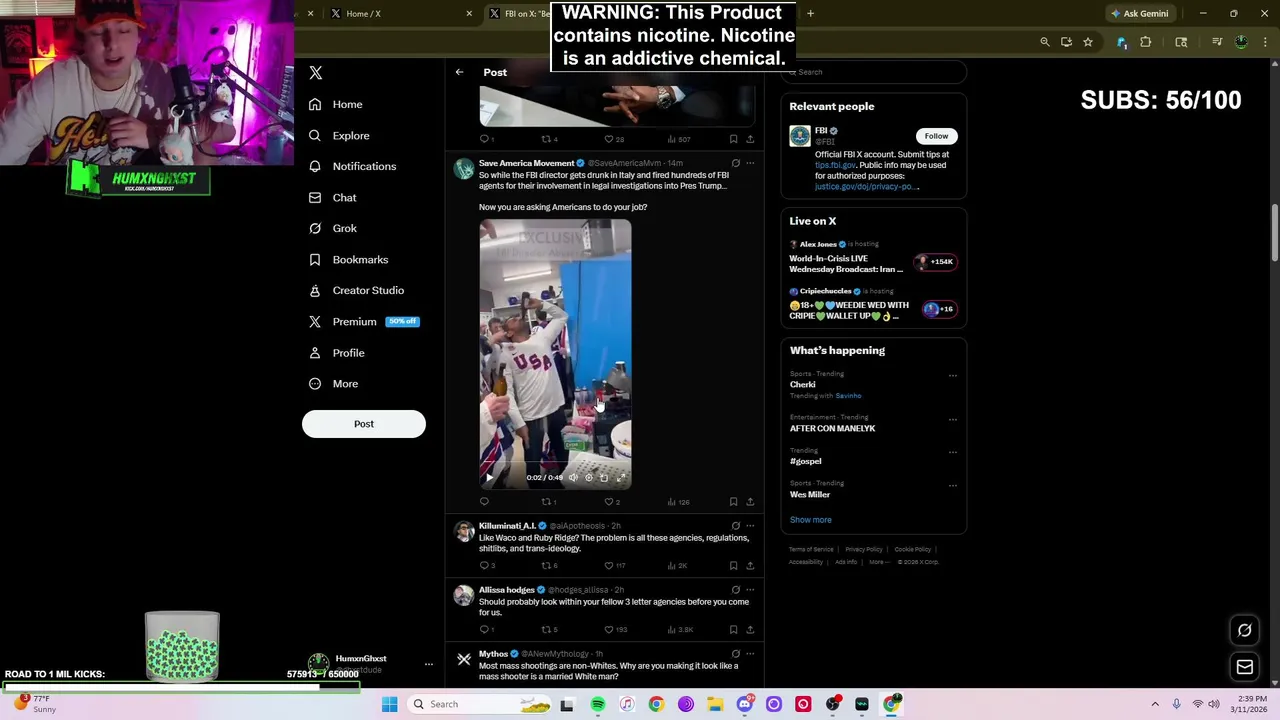Repost the Killuminati_A.I. post

547,566
